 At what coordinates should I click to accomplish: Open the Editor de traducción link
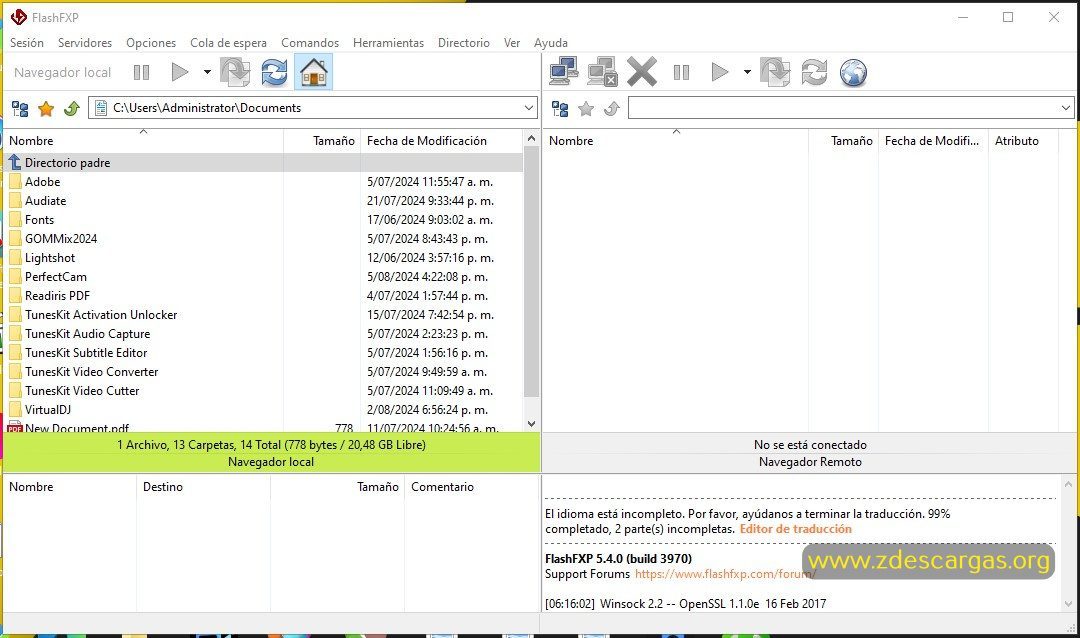point(796,529)
